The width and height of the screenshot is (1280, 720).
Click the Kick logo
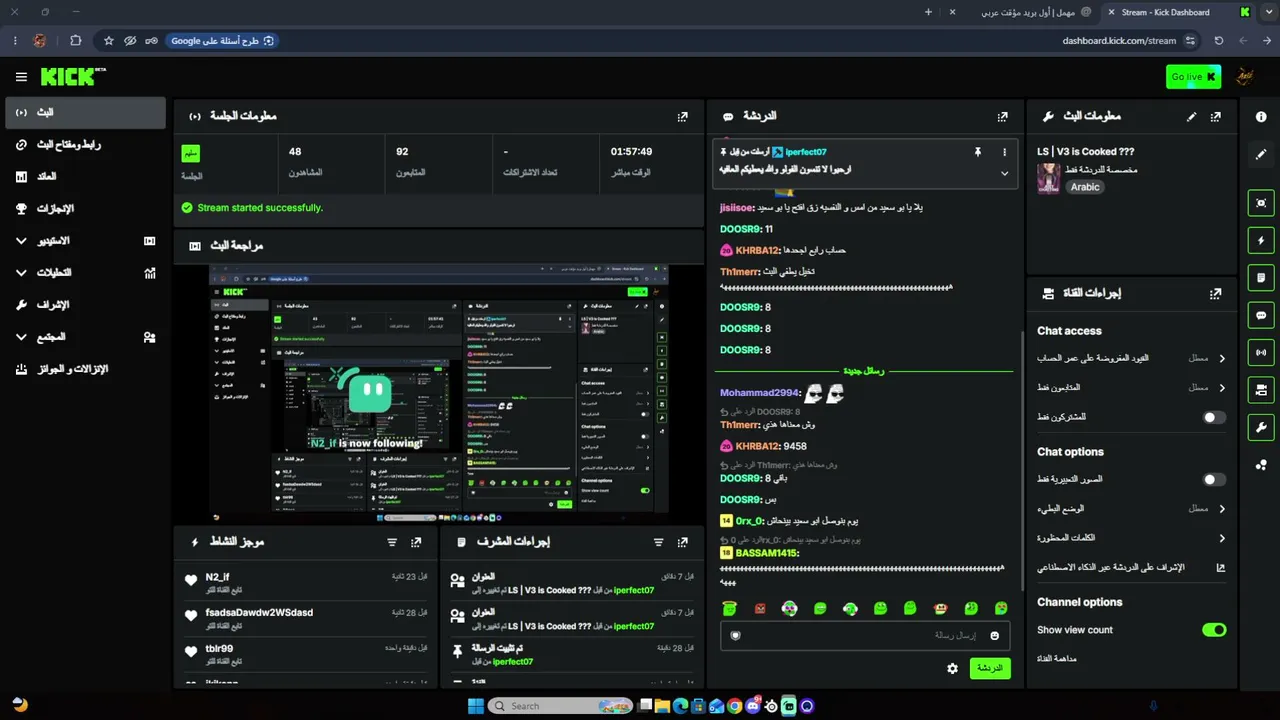point(73,76)
